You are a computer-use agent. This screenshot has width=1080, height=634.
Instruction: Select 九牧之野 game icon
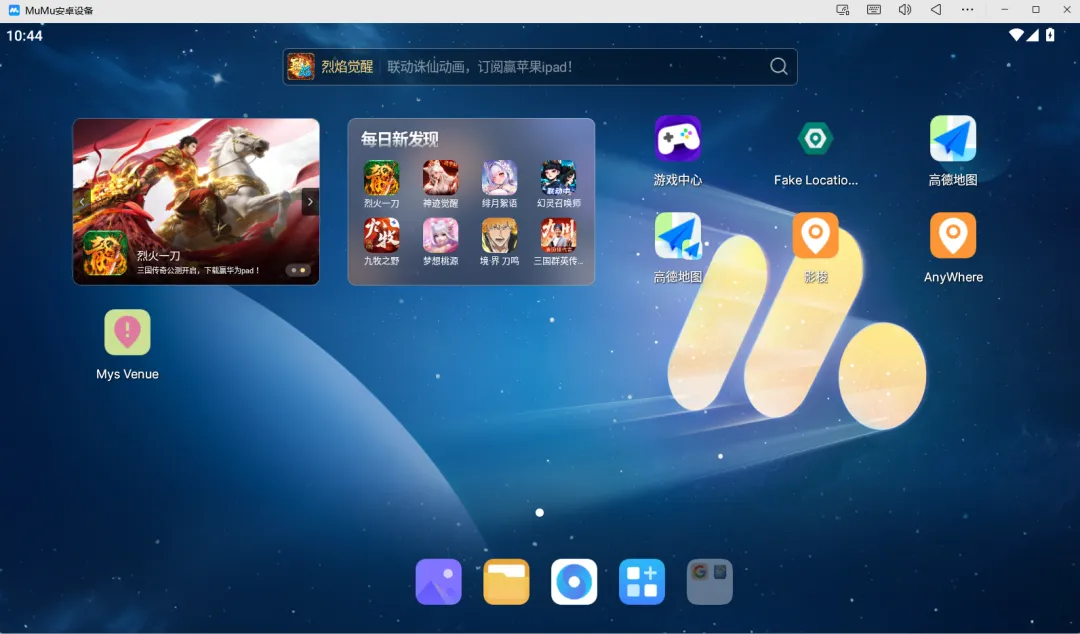click(x=382, y=236)
